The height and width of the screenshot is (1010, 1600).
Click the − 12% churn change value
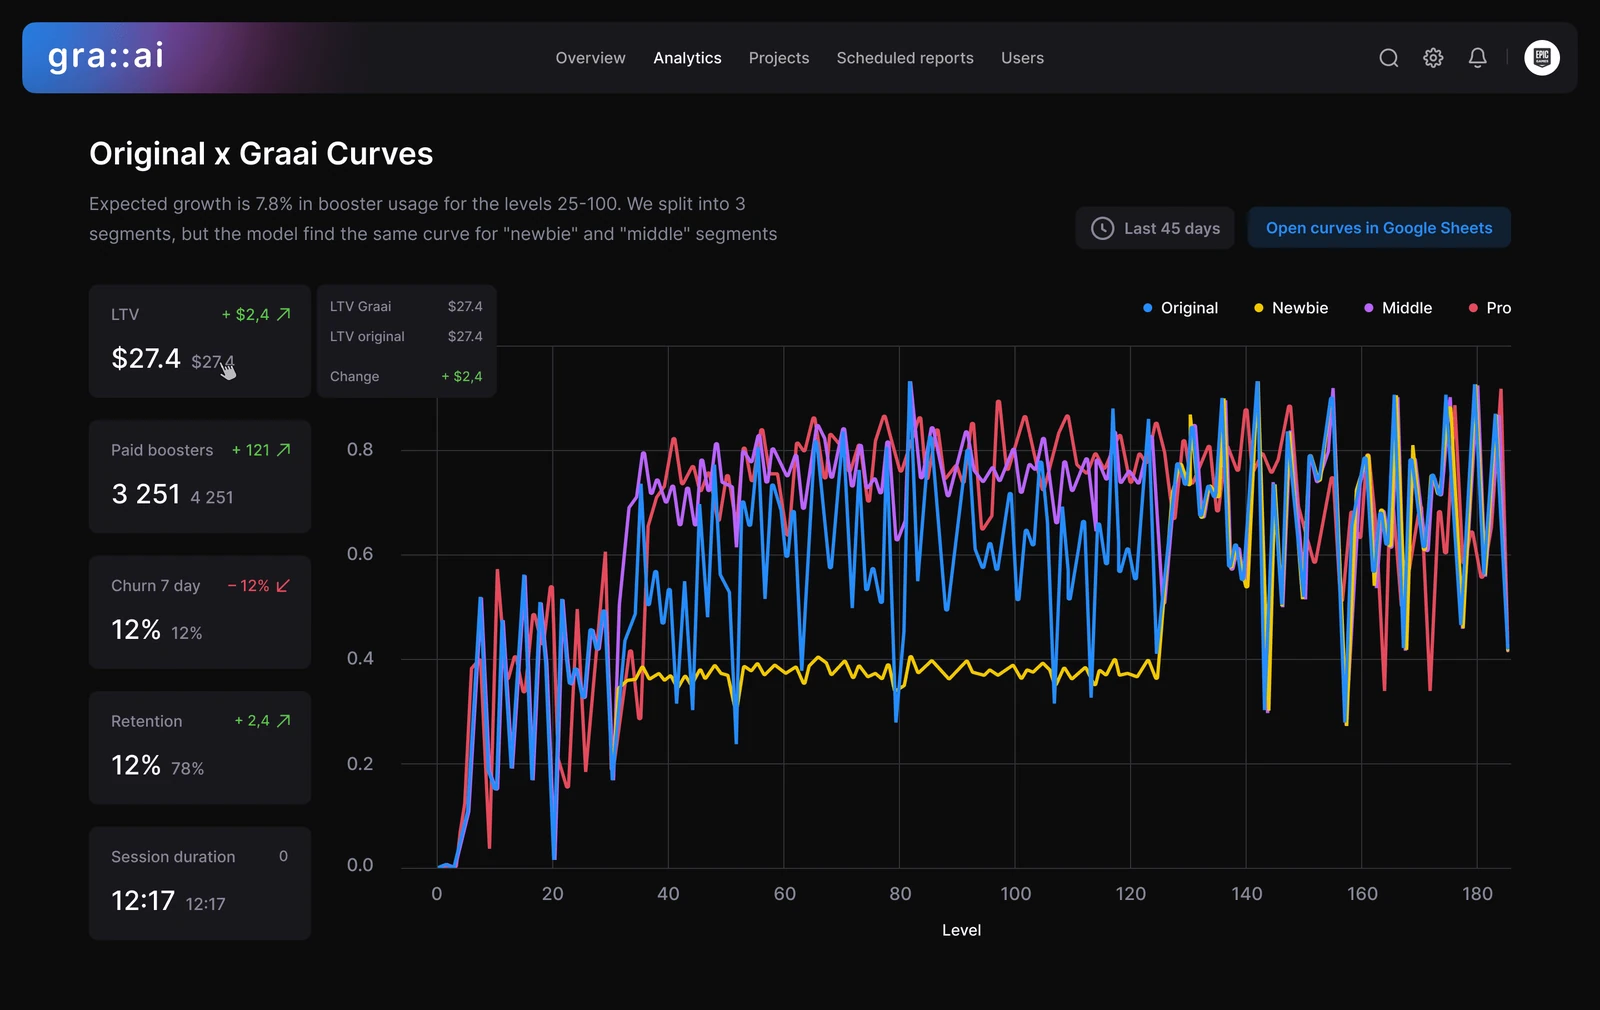248,586
